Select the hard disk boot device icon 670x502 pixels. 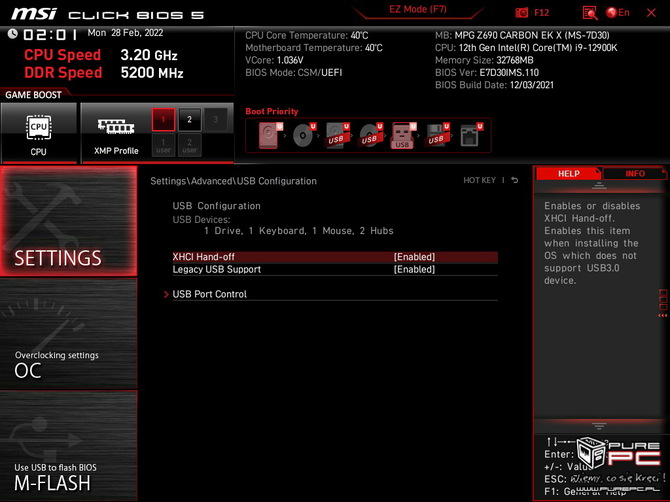click(x=270, y=135)
